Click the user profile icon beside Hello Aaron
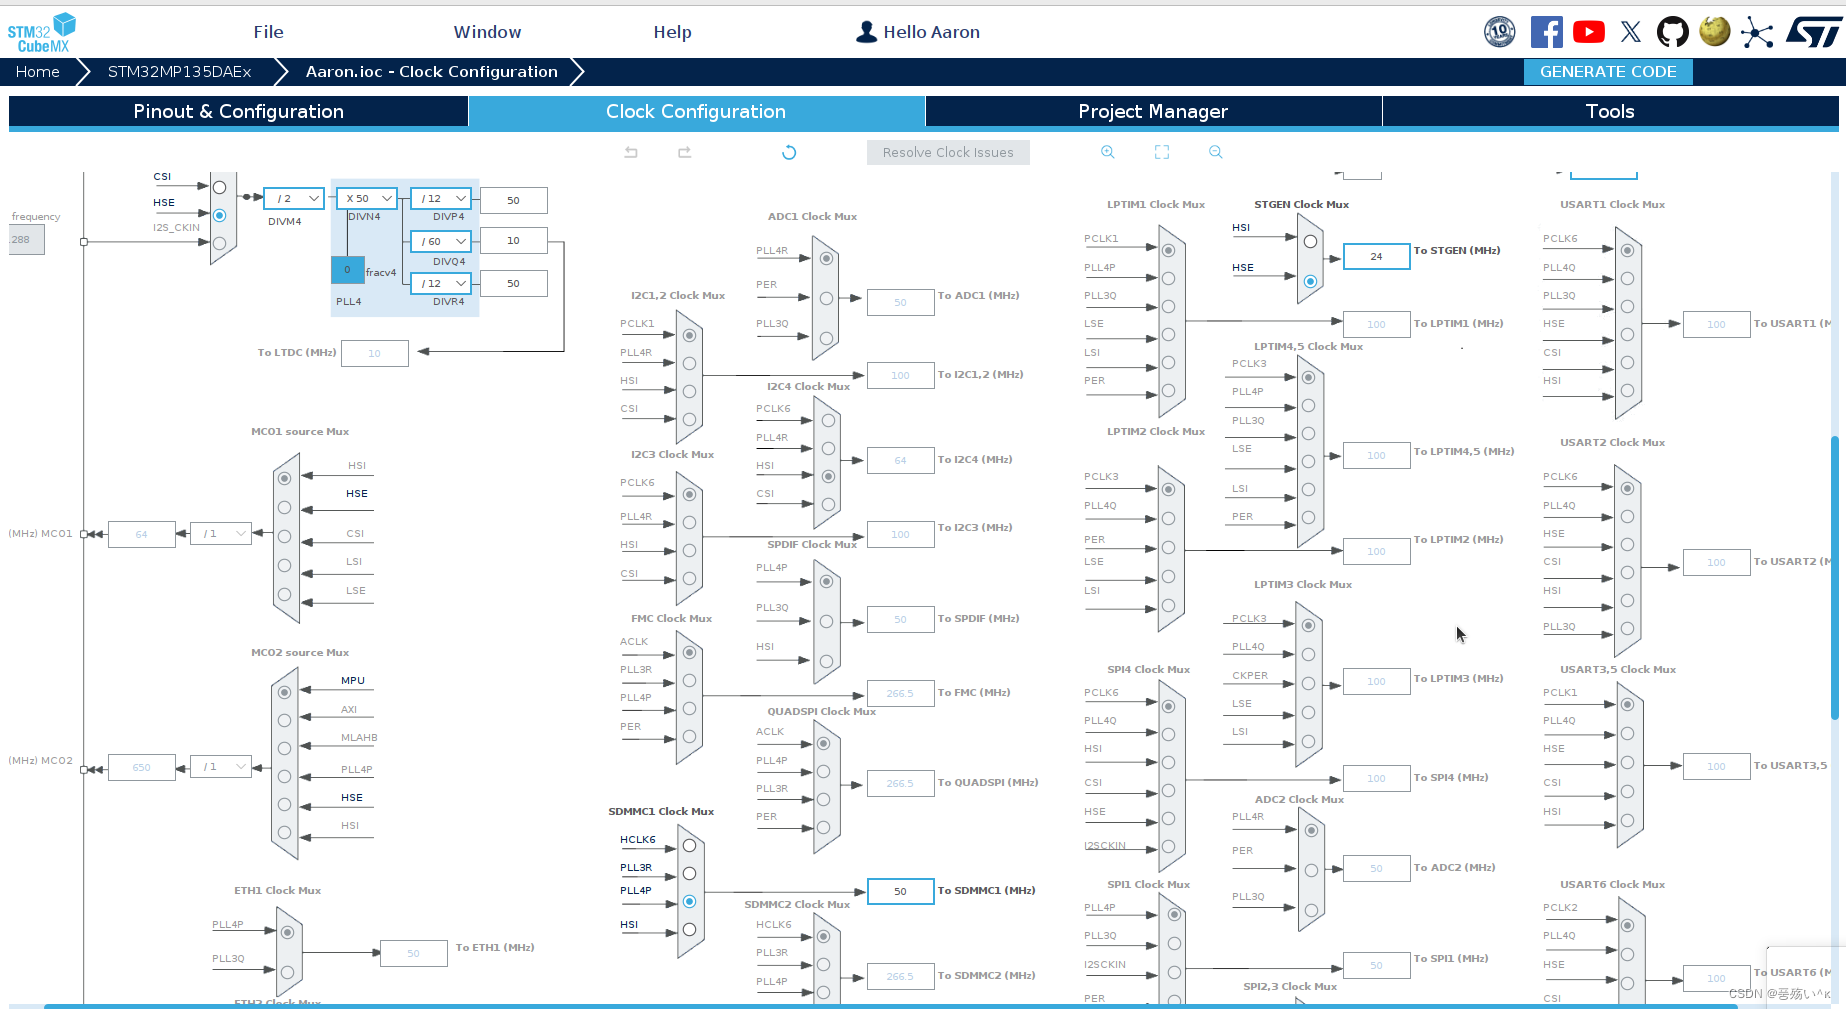Image resolution: width=1846 pixels, height=1009 pixels. click(866, 32)
